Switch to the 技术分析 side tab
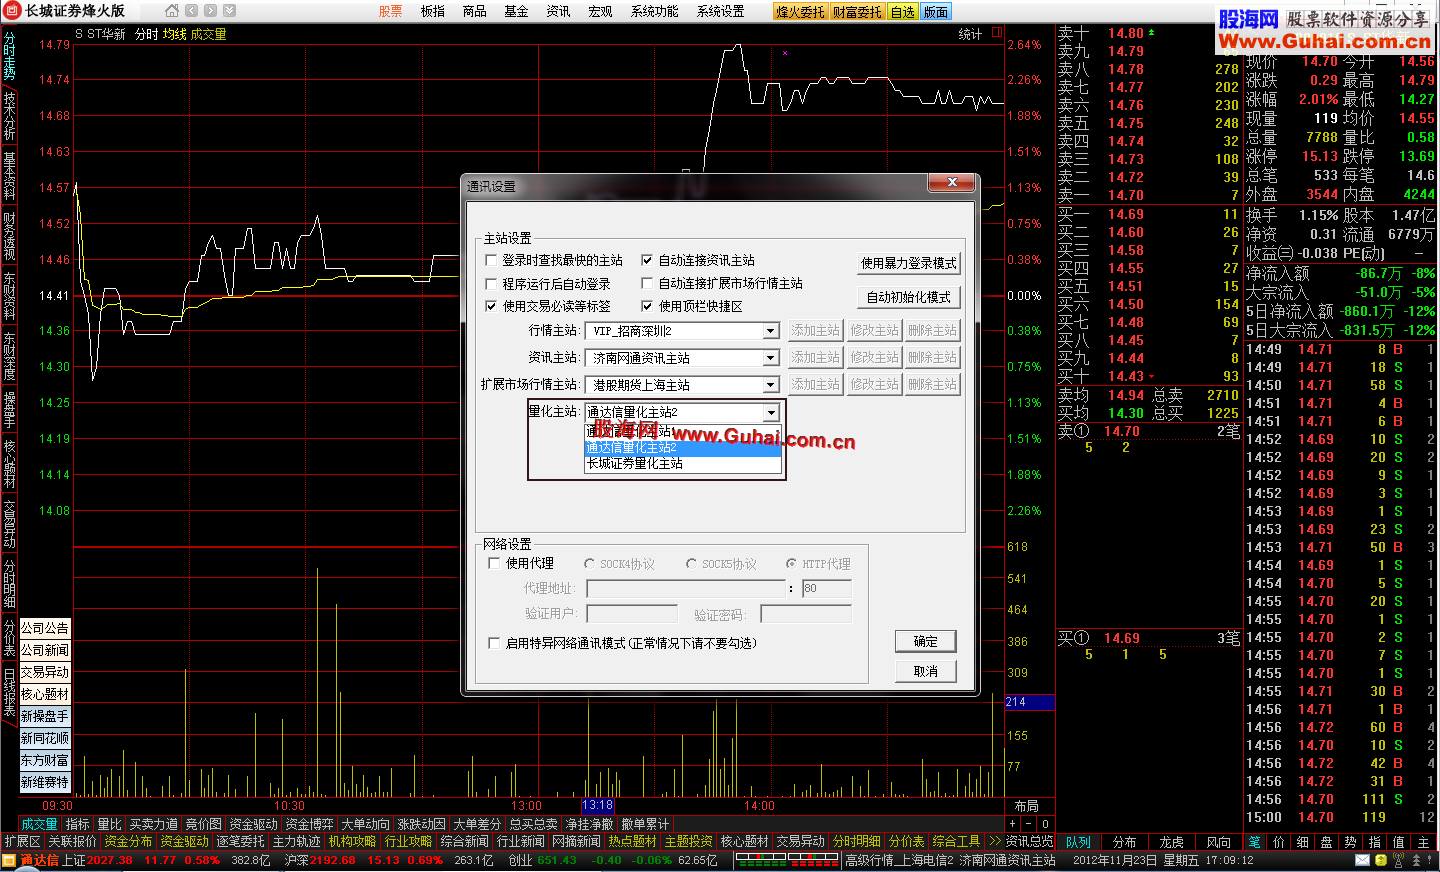Viewport: 1440px width, 872px height. pos(9,116)
